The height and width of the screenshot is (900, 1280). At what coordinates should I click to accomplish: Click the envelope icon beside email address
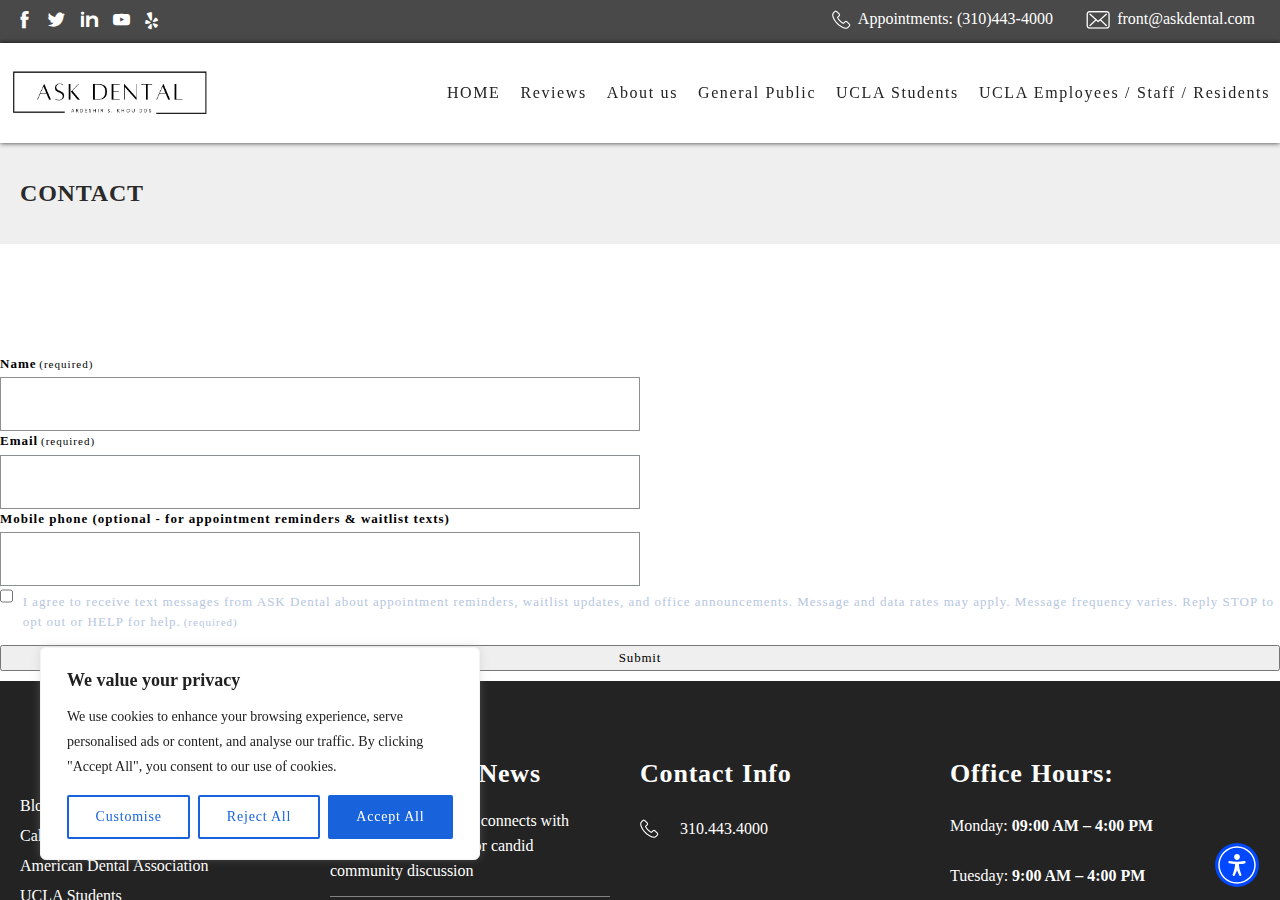1098,20
